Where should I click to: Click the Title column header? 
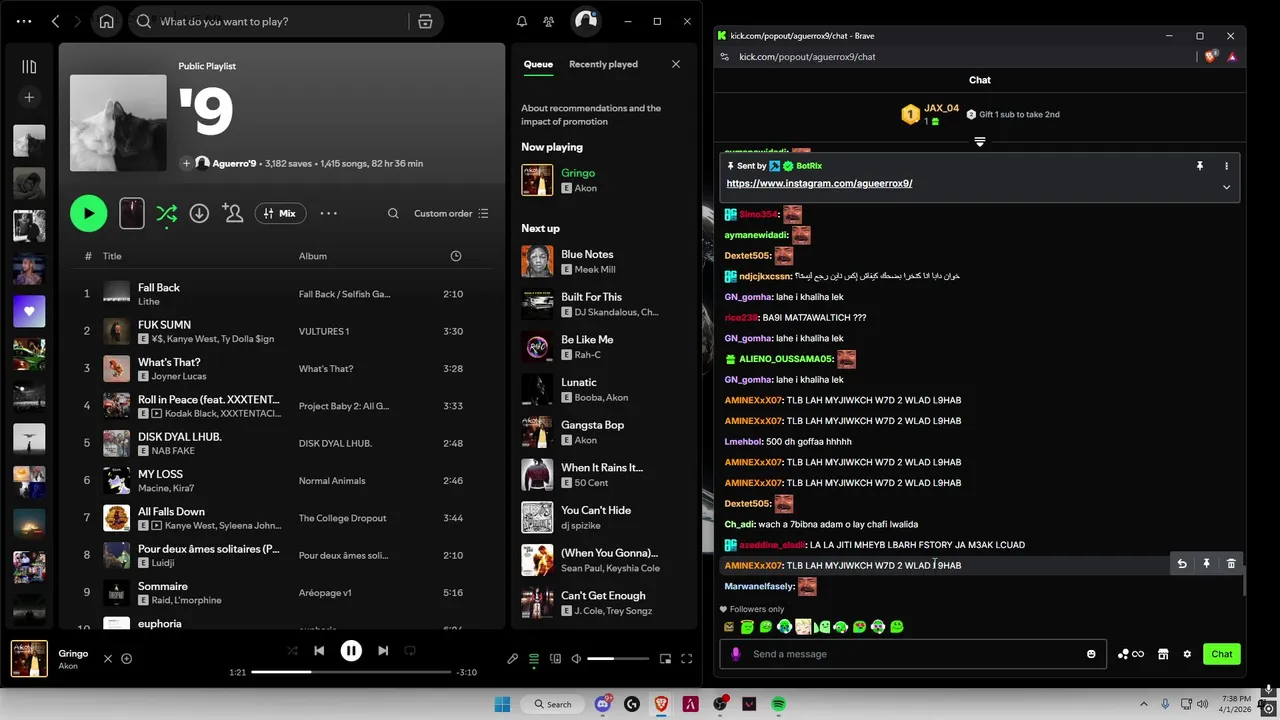pos(112,256)
